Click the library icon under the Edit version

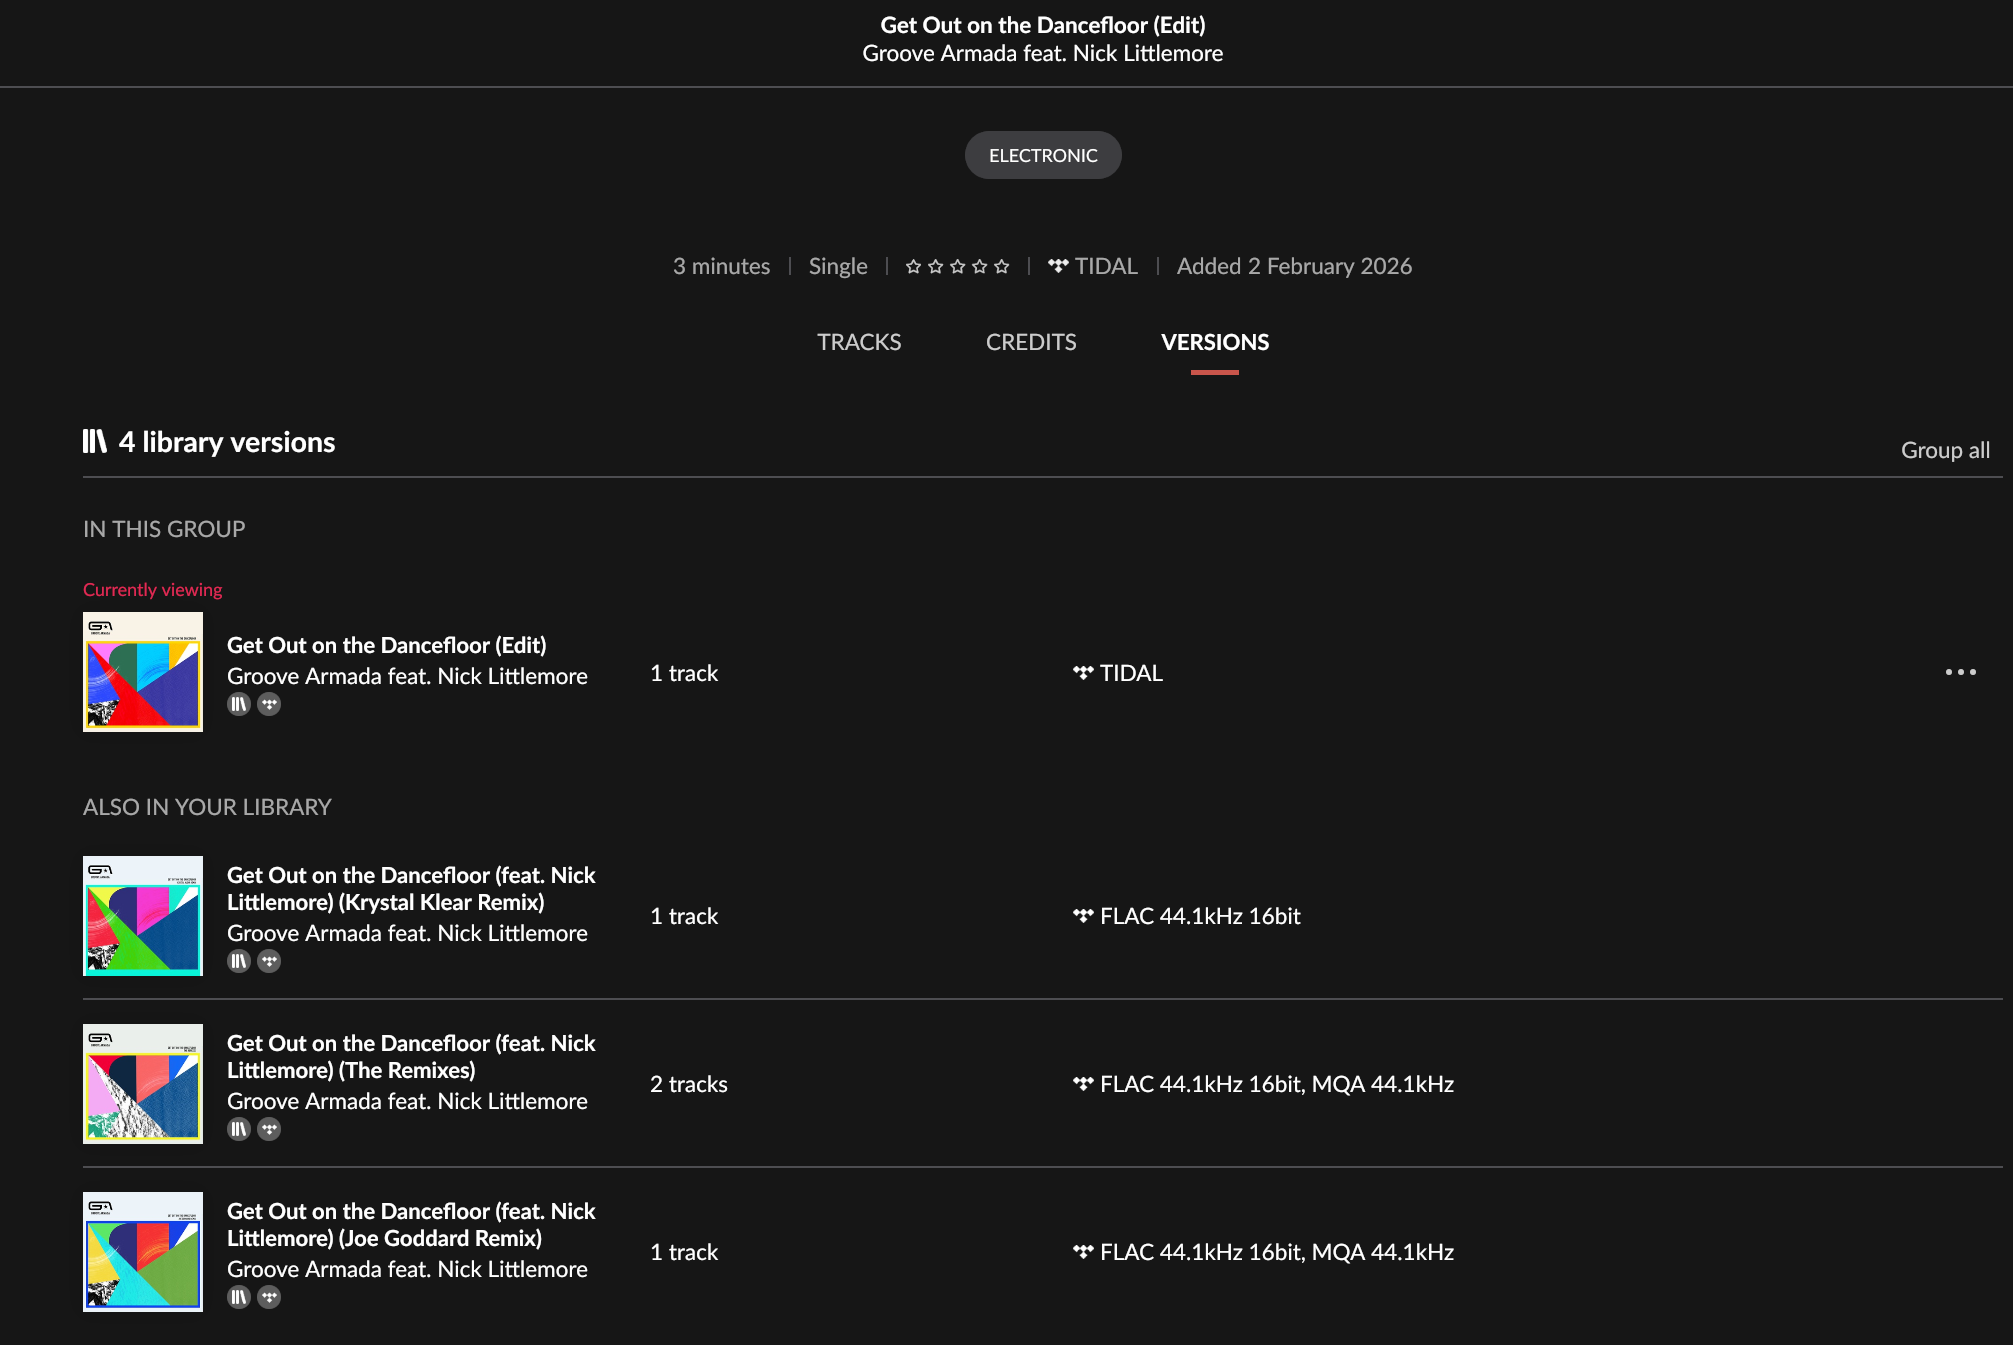238,704
